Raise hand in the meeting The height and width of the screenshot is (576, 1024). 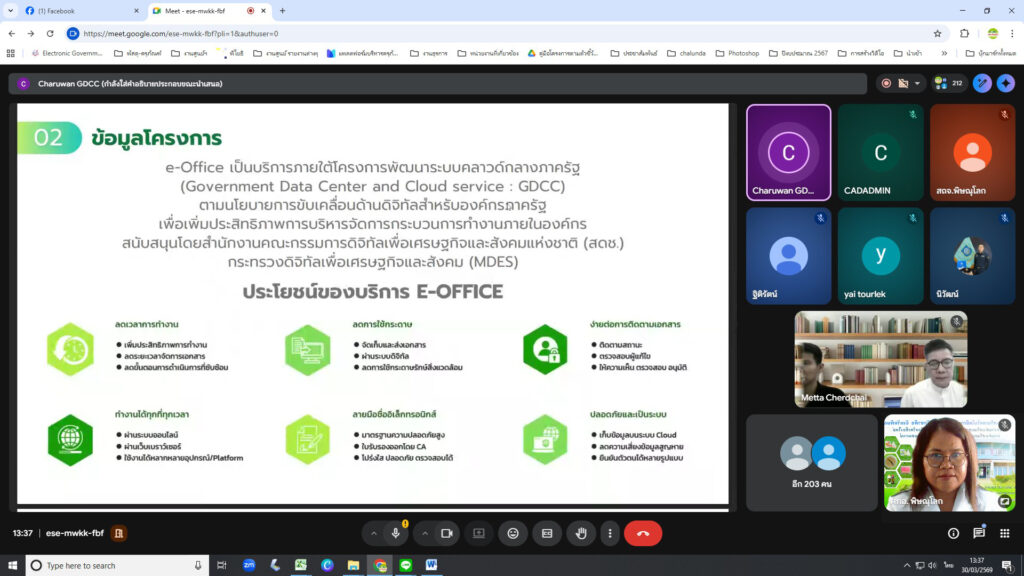pos(580,533)
